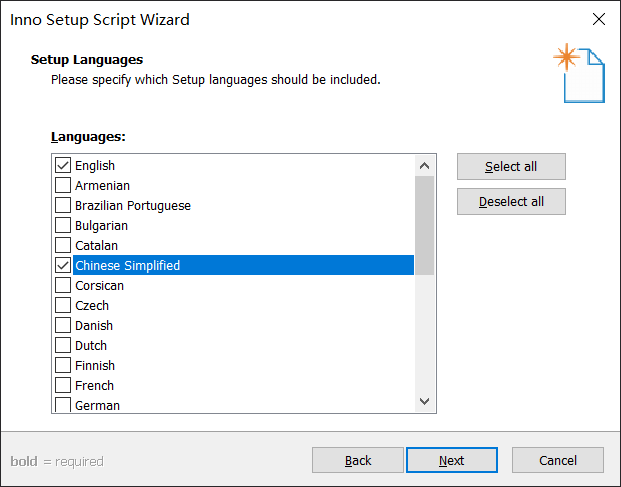The width and height of the screenshot is (621, 487).
Task: Tick the Brazilian Portuguese checkbox
Action: pyautogui.click(x=63, y=205)
